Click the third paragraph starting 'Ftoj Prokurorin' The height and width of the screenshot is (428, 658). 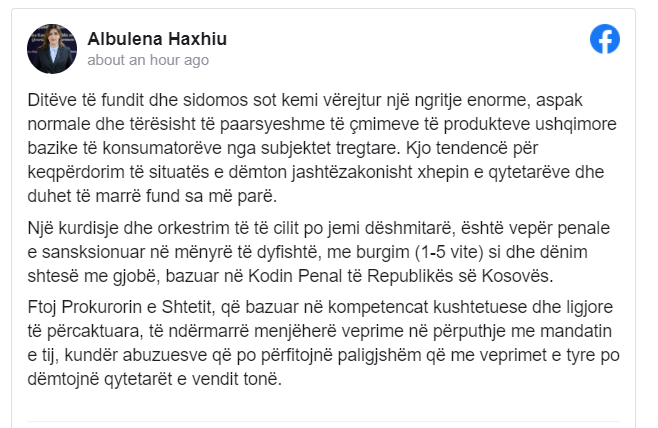click(324, 343)
